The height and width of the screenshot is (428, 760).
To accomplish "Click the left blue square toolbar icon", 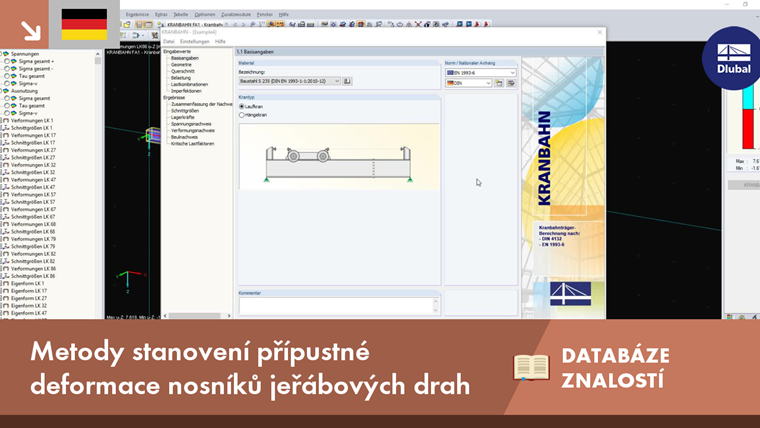I will coord(459,24).
